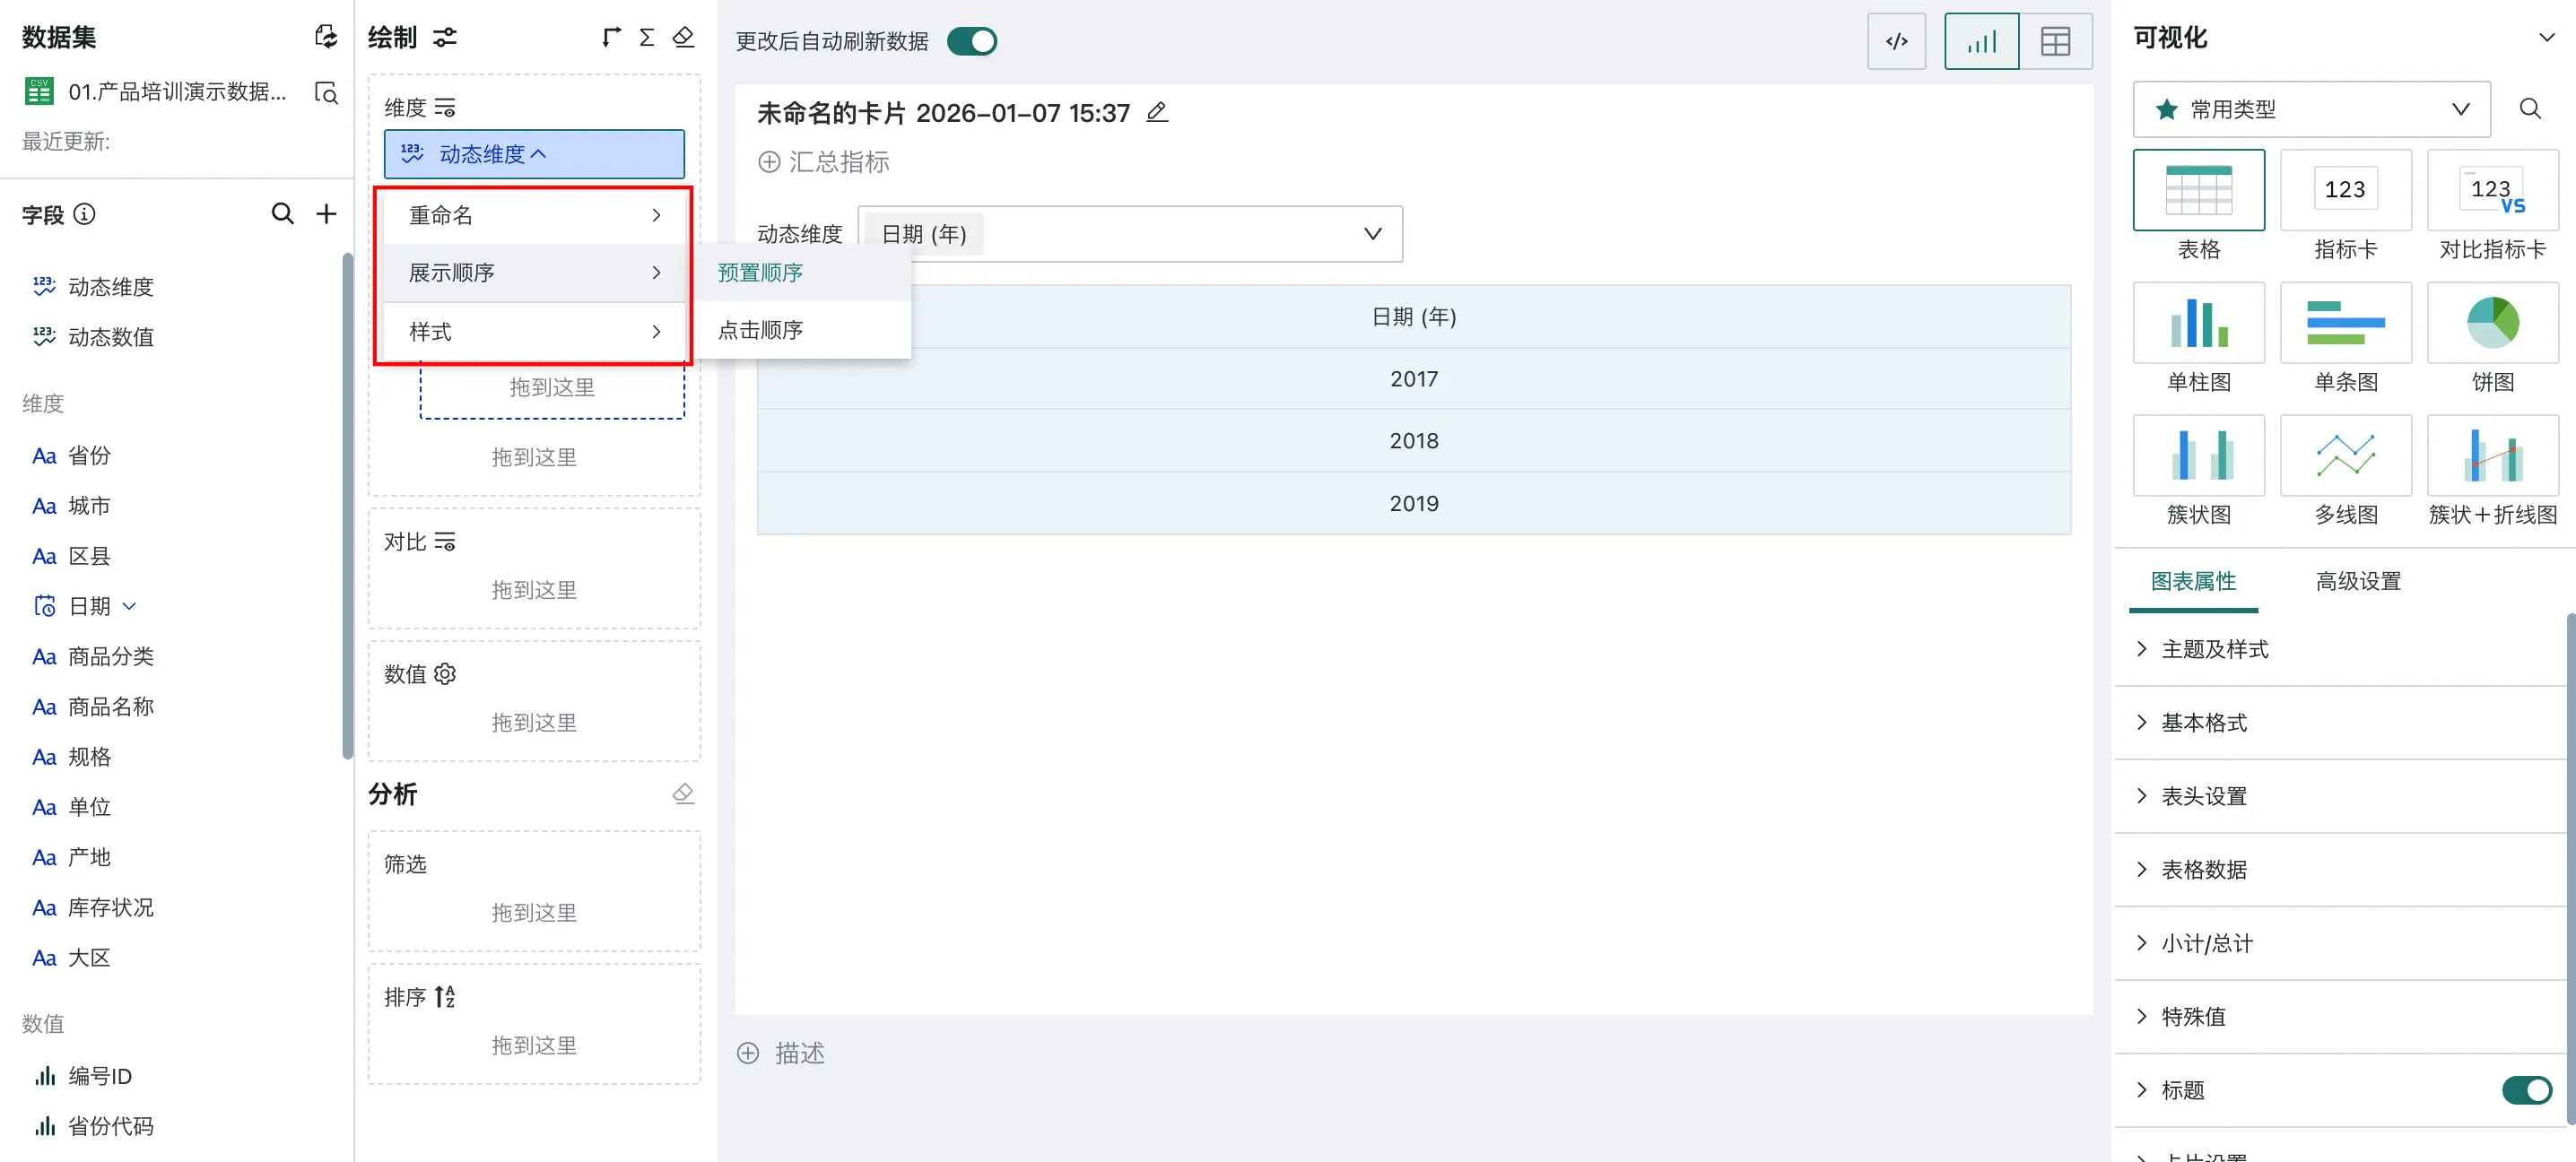
Task: Open the 常用类型 dropdown
Action: coord(2311,109)
